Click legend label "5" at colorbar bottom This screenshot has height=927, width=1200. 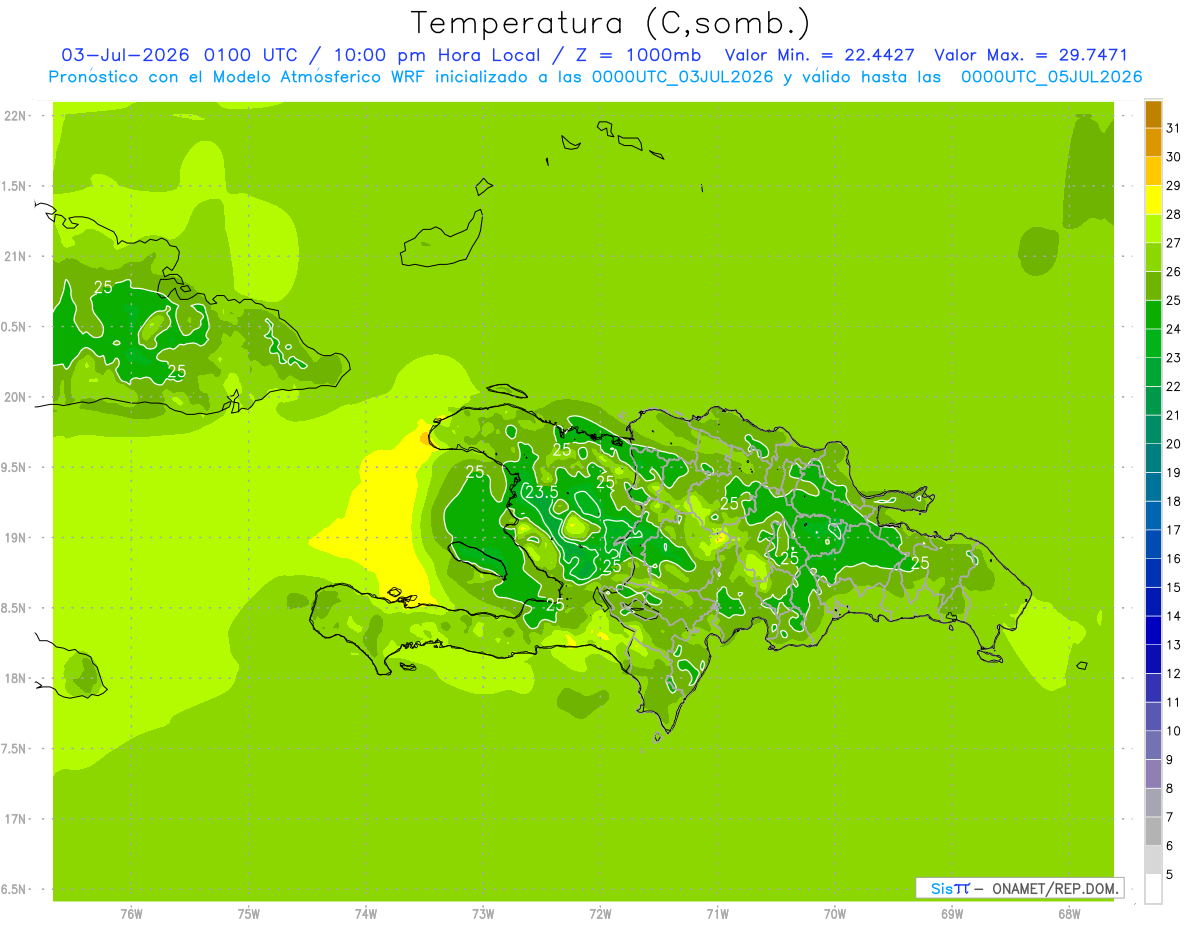[1170, 875]
